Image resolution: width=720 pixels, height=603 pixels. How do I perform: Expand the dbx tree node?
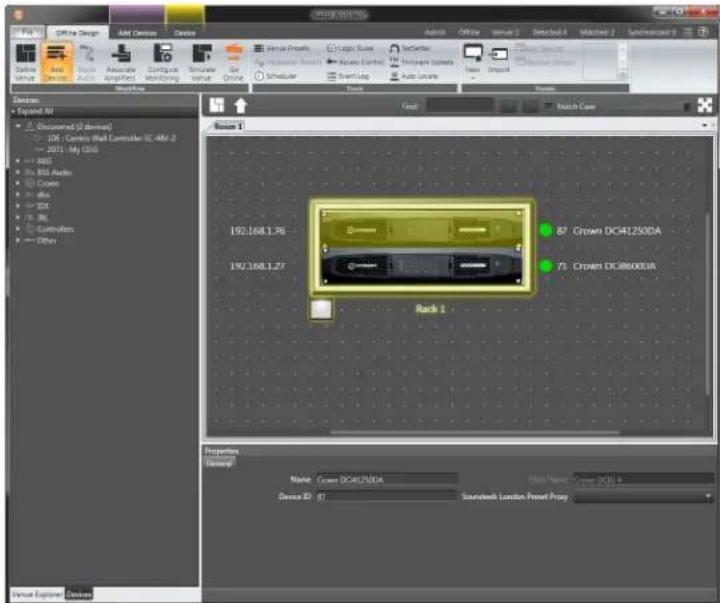[18, 195]
